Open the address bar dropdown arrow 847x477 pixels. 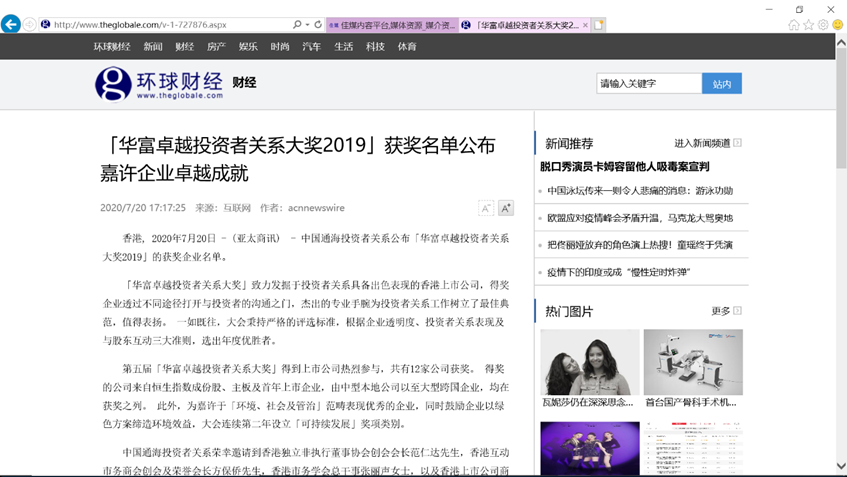(307, 24)
